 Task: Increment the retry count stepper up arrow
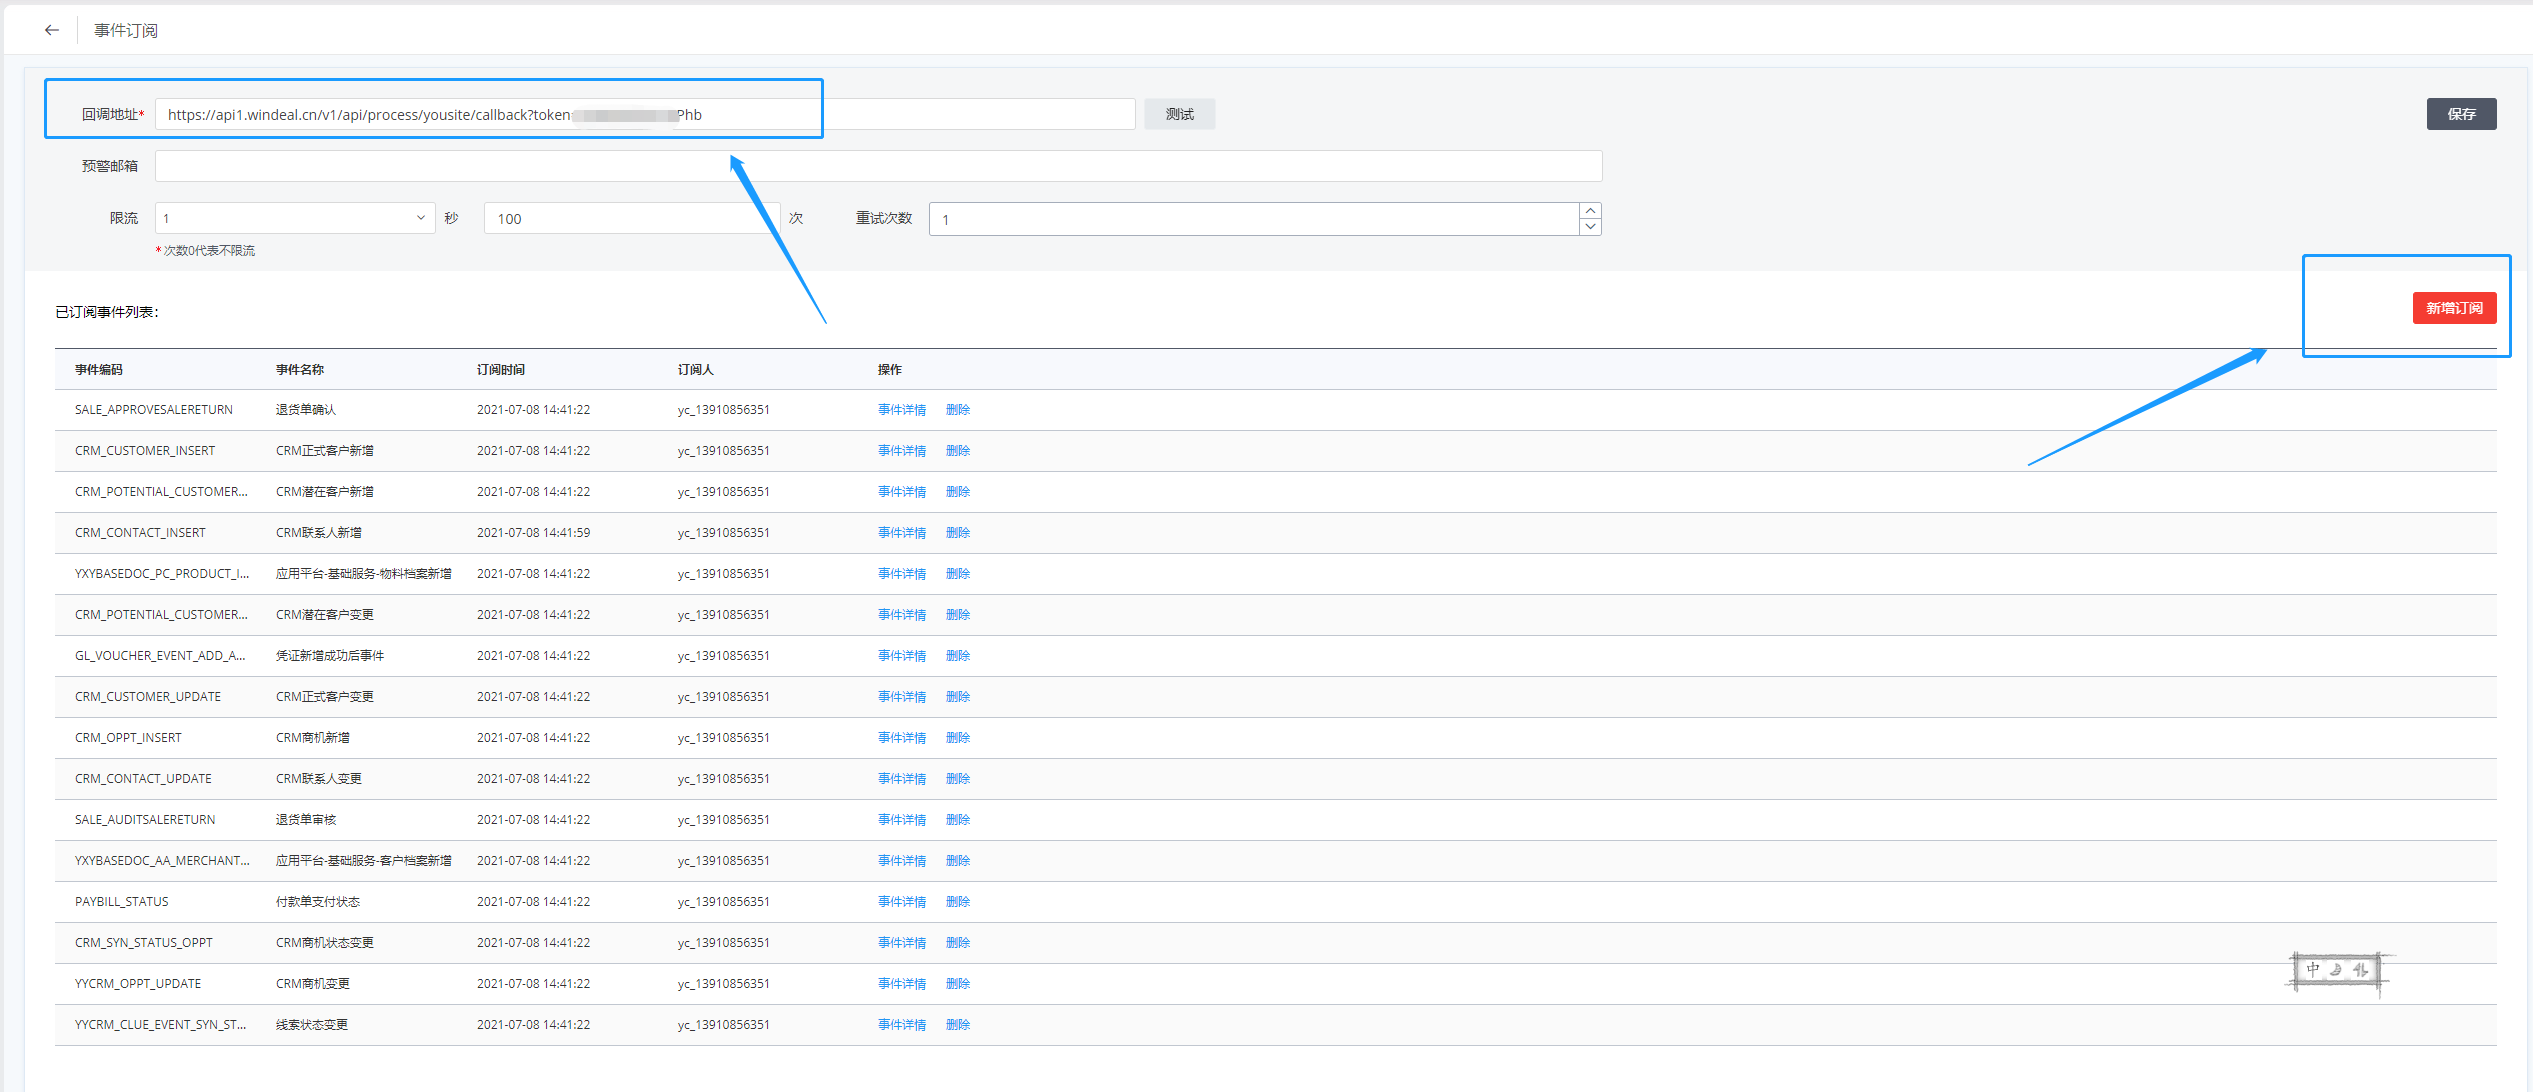coord(1590,211)
